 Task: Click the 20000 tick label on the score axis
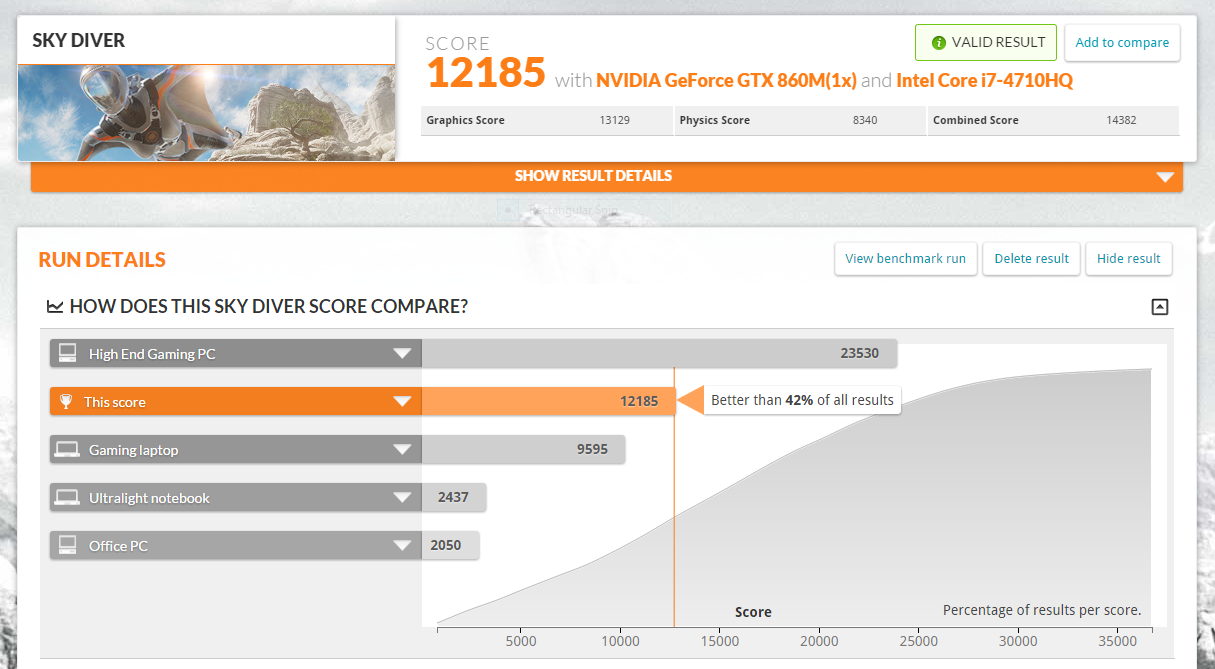point(819,641)
